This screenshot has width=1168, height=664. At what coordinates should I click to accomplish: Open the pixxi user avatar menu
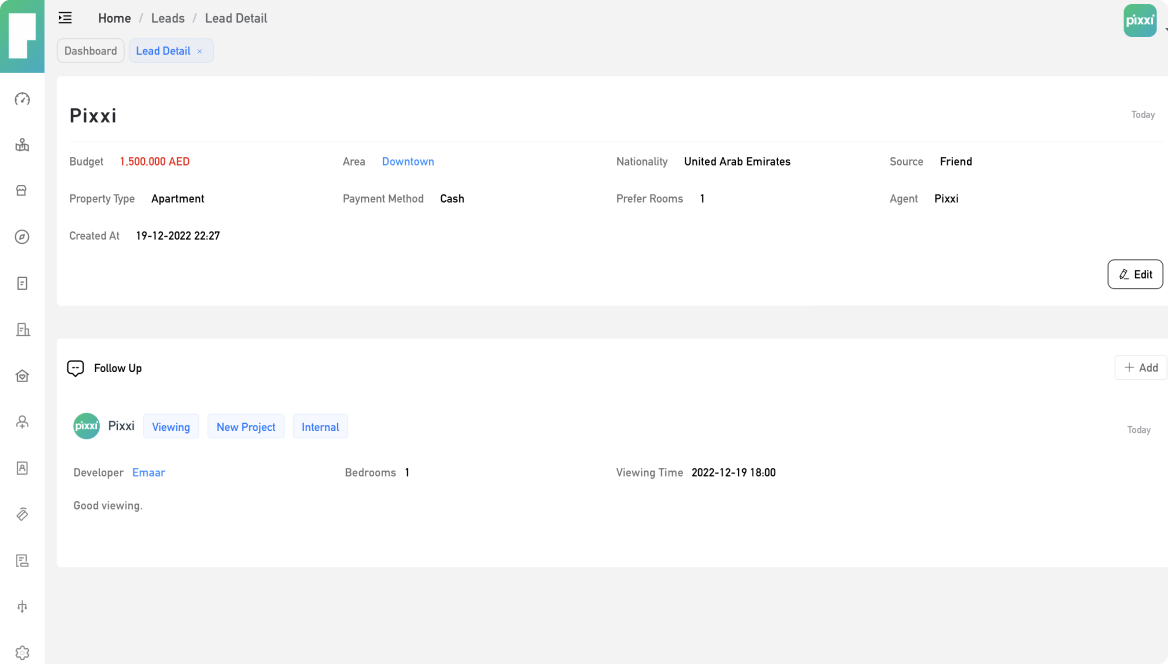tap(1140, 21)
